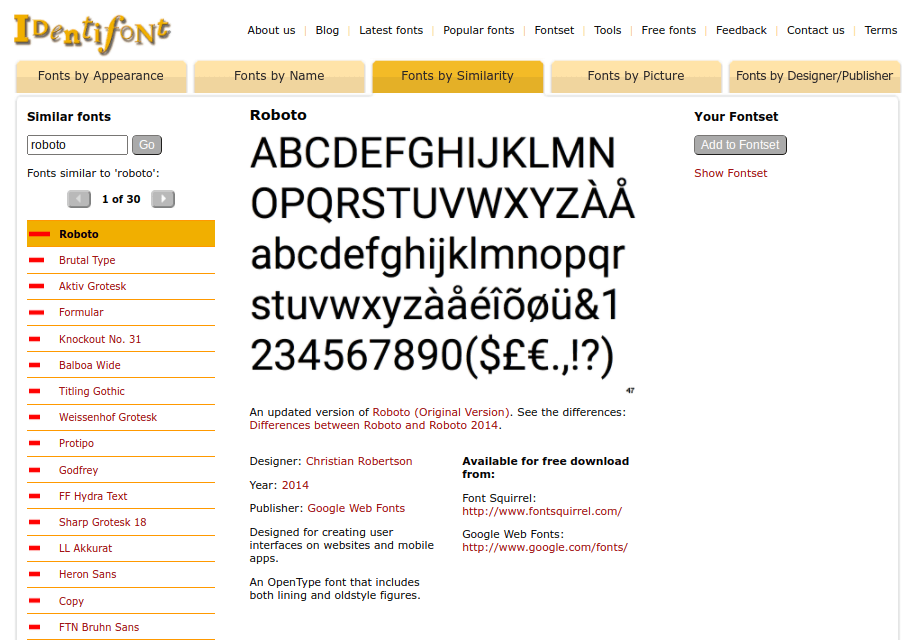Visit the fontsquirrel.com download link
This screenshot has width=915, height=640.
pyautogui.click(x=542, y=512)
